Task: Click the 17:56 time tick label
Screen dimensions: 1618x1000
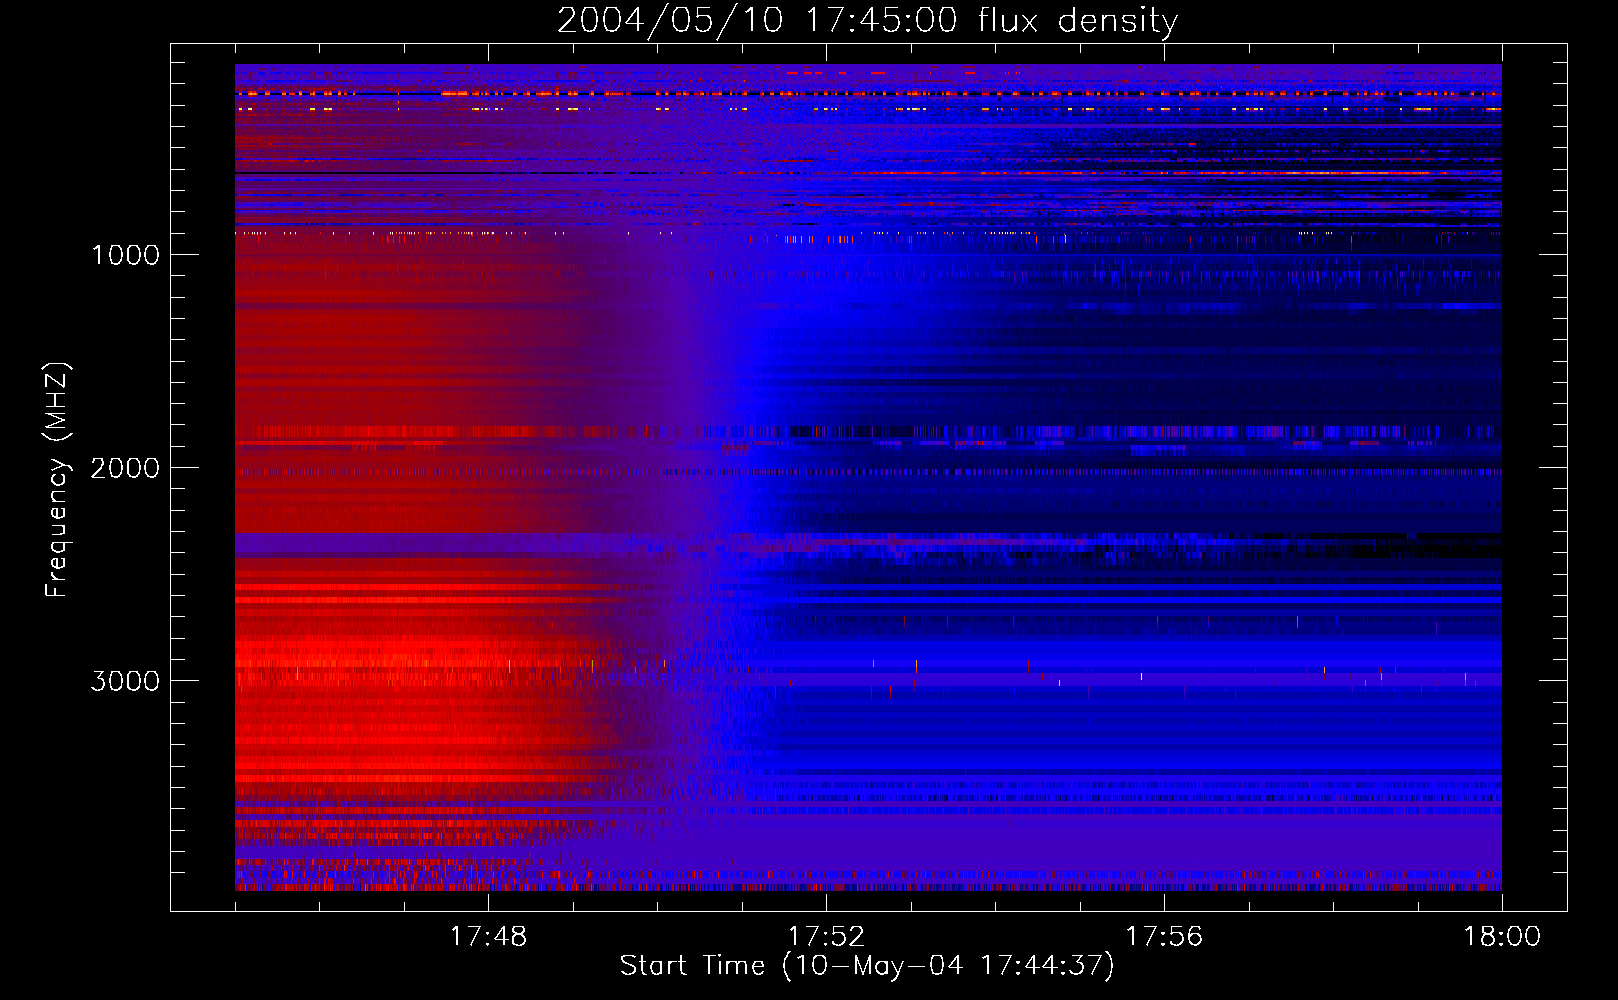Action: [1164, 937]
